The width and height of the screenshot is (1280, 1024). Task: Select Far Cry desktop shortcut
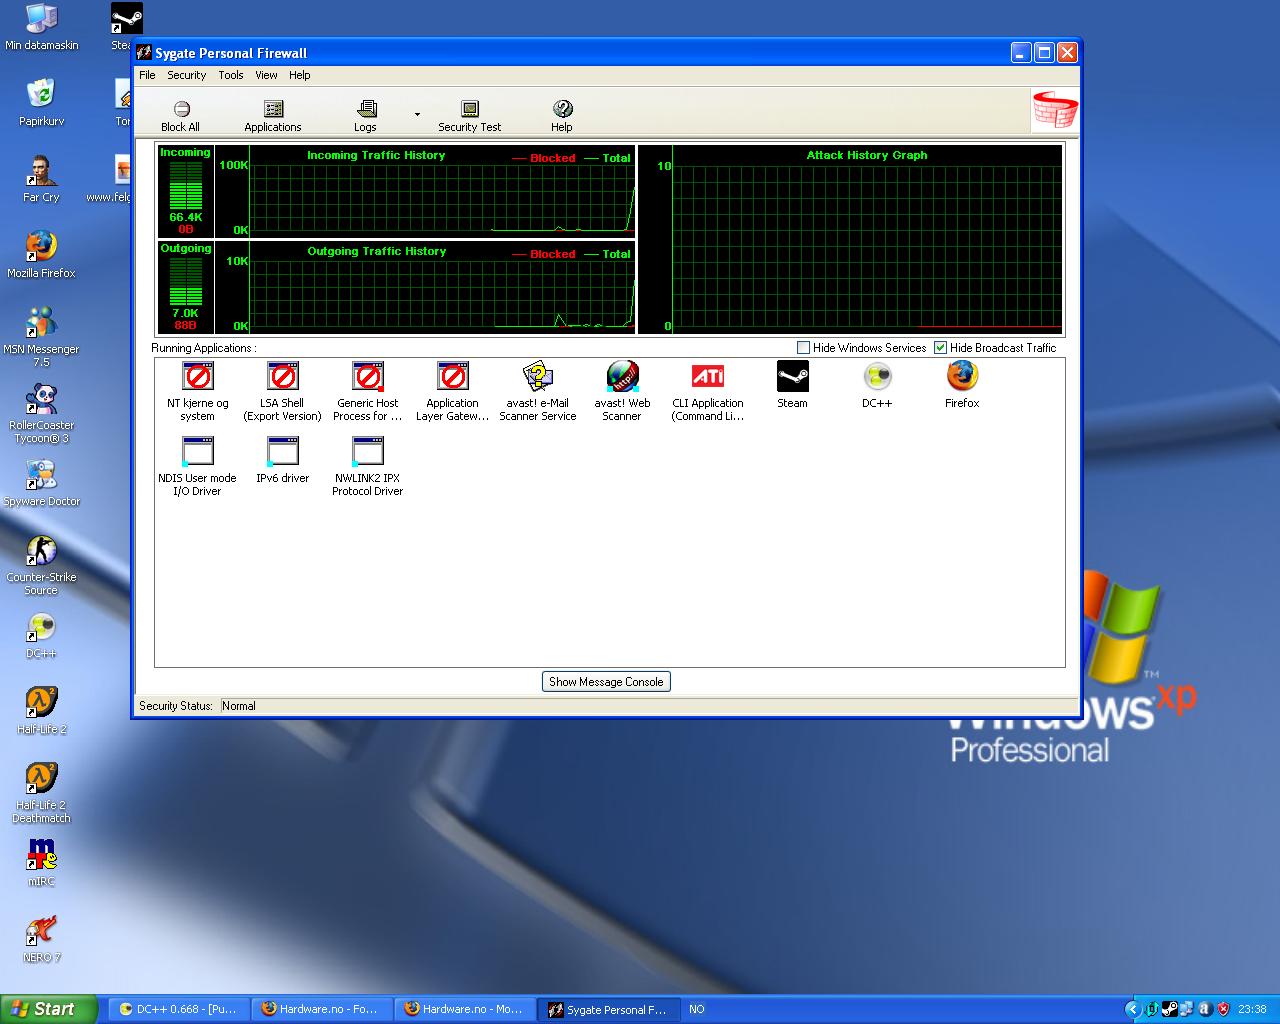click(x=41, y=179)
